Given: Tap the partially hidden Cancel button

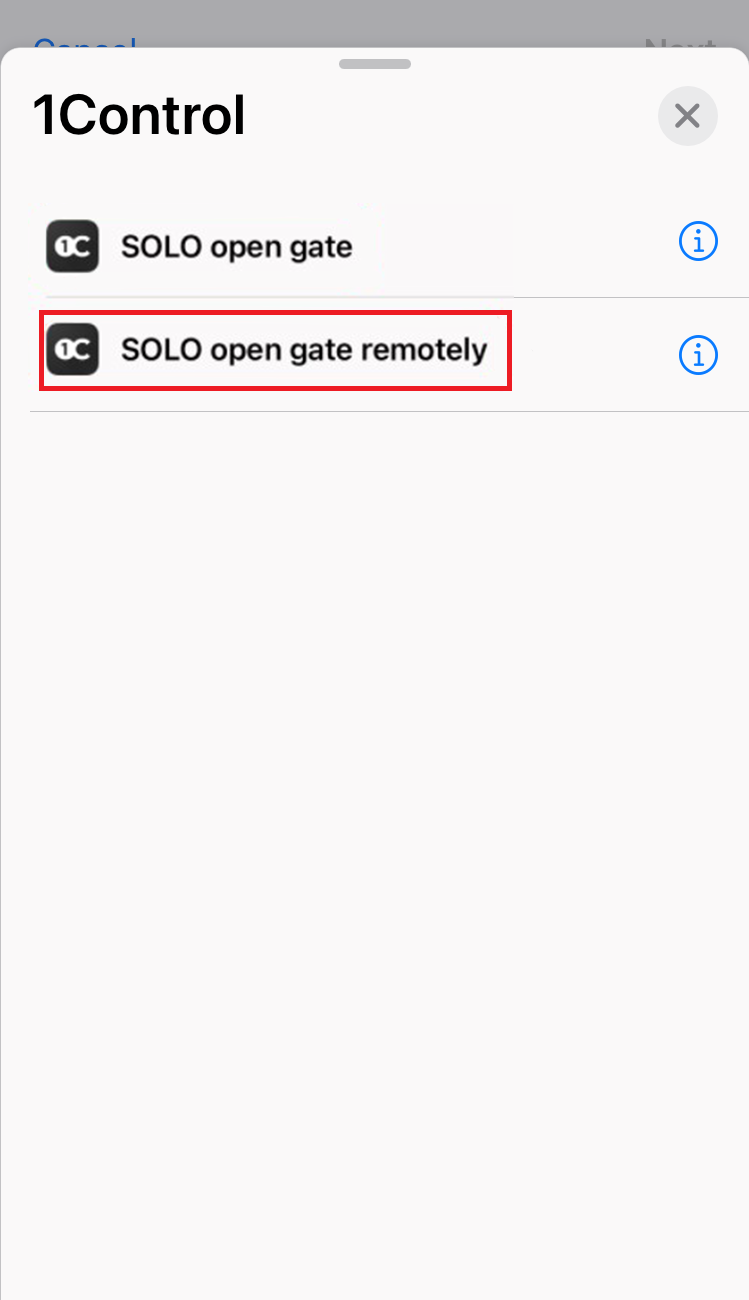Looking at the screenshot, I should click(84, 43).
